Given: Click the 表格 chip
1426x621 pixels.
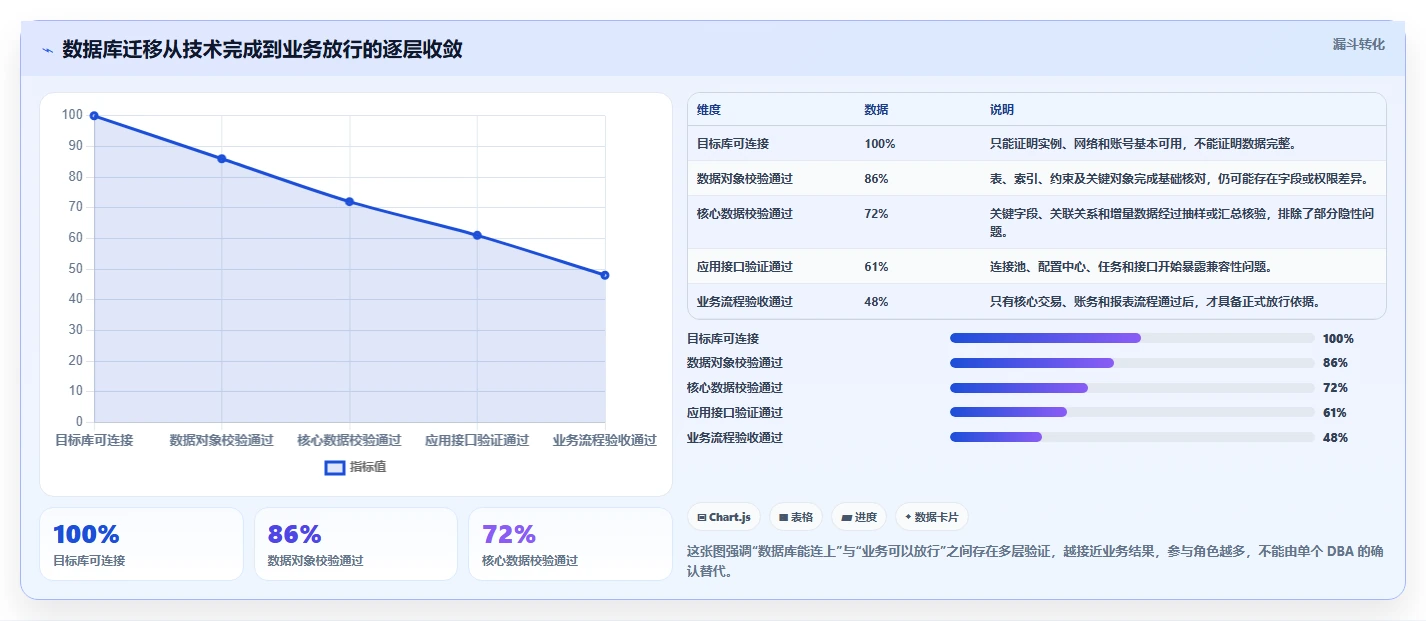Looking at the screenshot, I should tap(796, 517).
